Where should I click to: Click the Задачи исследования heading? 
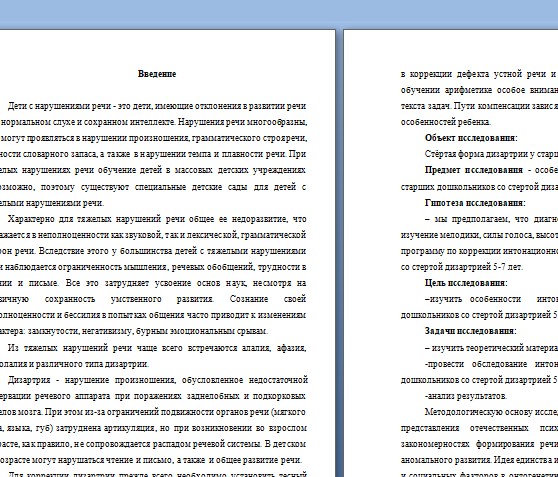471,331
